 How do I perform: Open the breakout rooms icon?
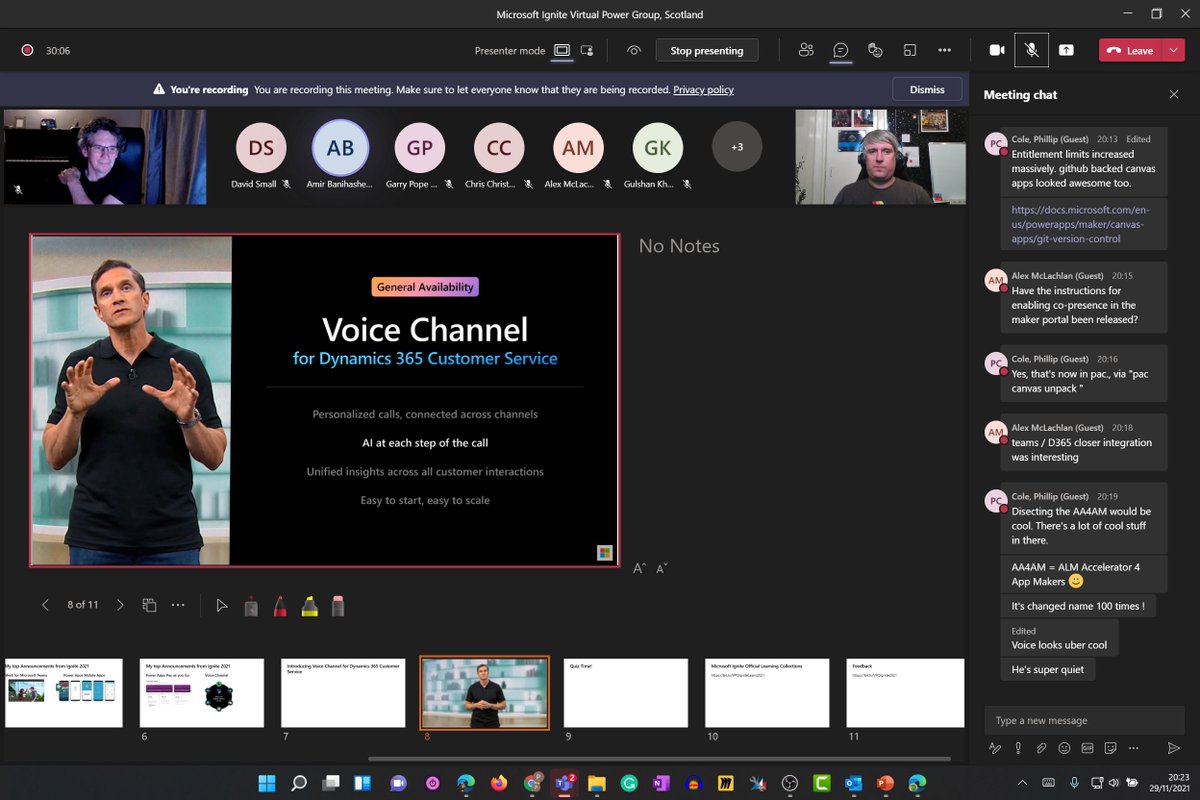coord(910,50)
